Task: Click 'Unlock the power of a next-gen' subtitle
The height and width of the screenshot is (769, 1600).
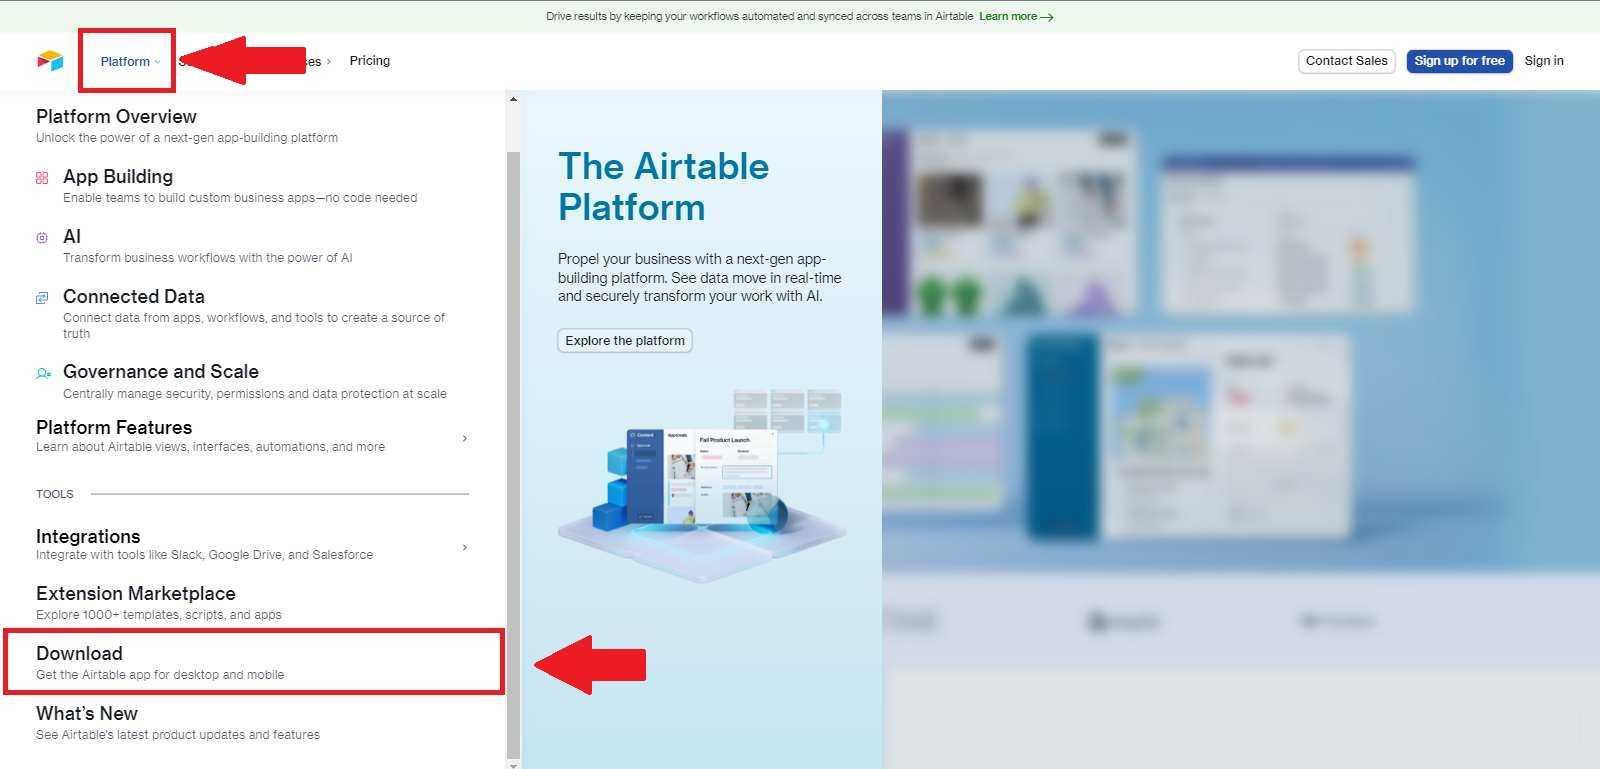Action: [x=187, y=138]
